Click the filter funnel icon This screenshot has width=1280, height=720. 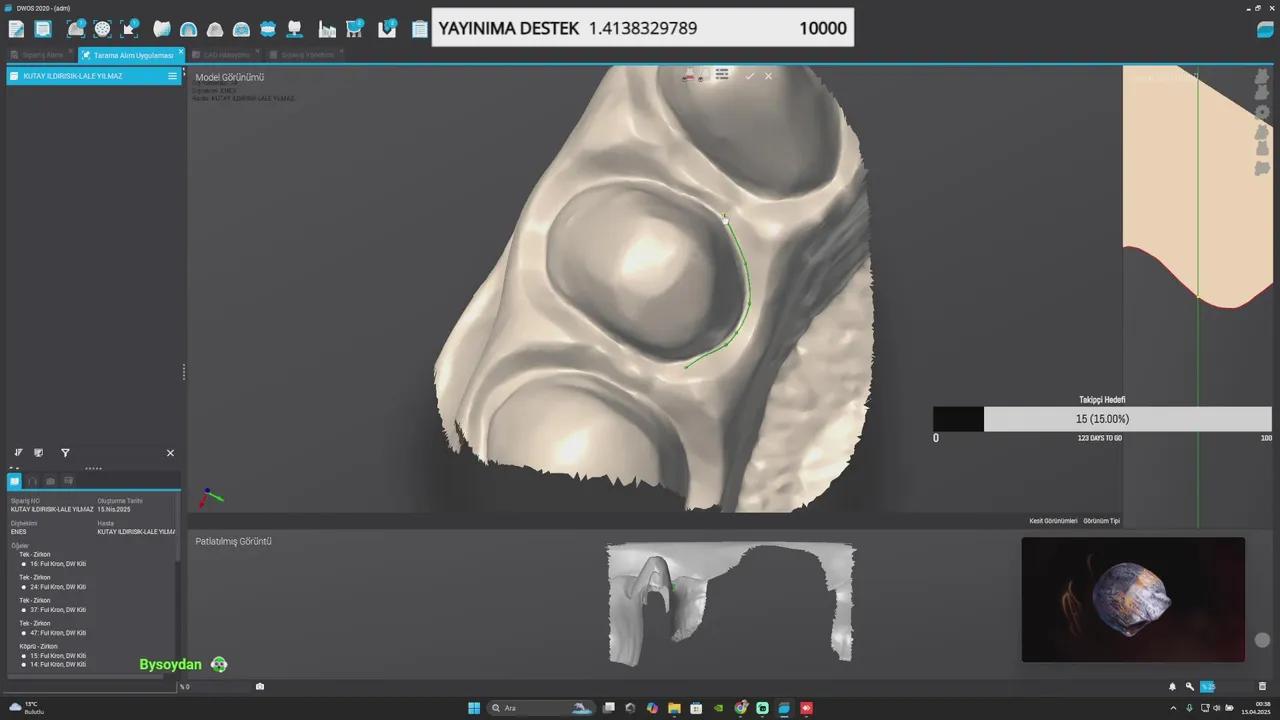click(65, 453)
